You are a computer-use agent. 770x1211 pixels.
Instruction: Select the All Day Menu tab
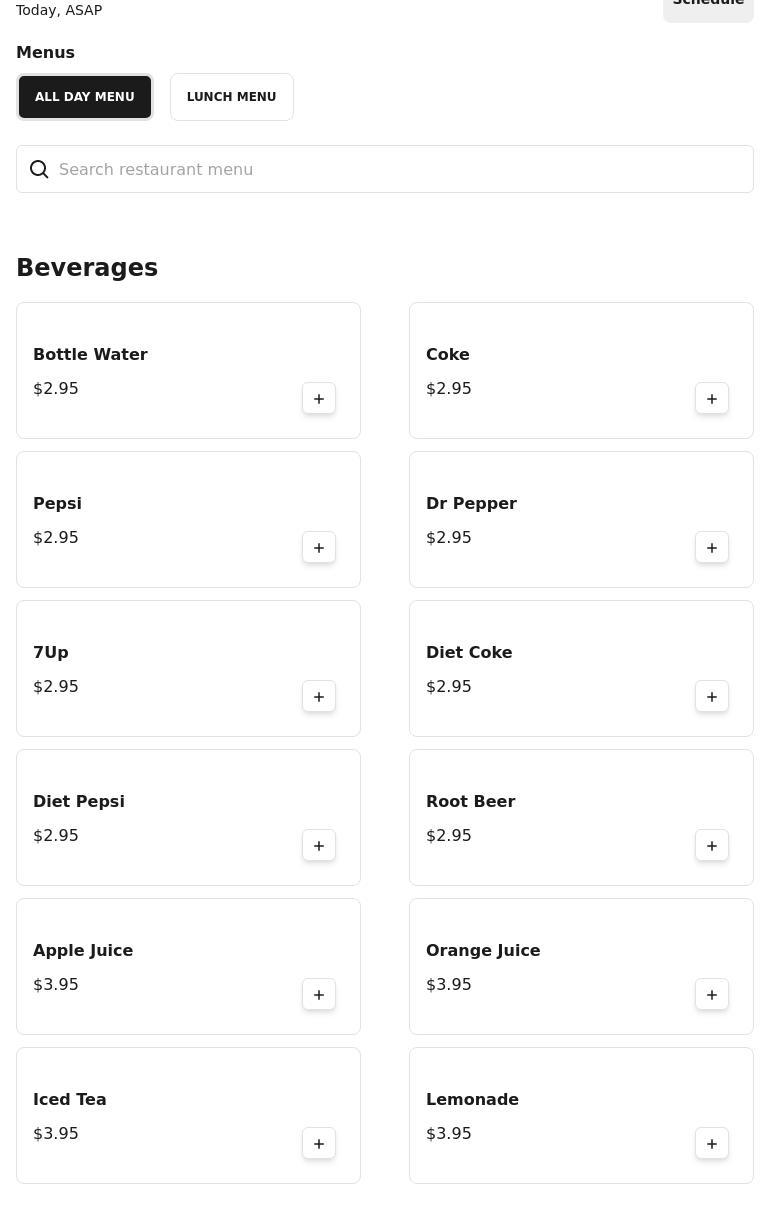(85, 97)
